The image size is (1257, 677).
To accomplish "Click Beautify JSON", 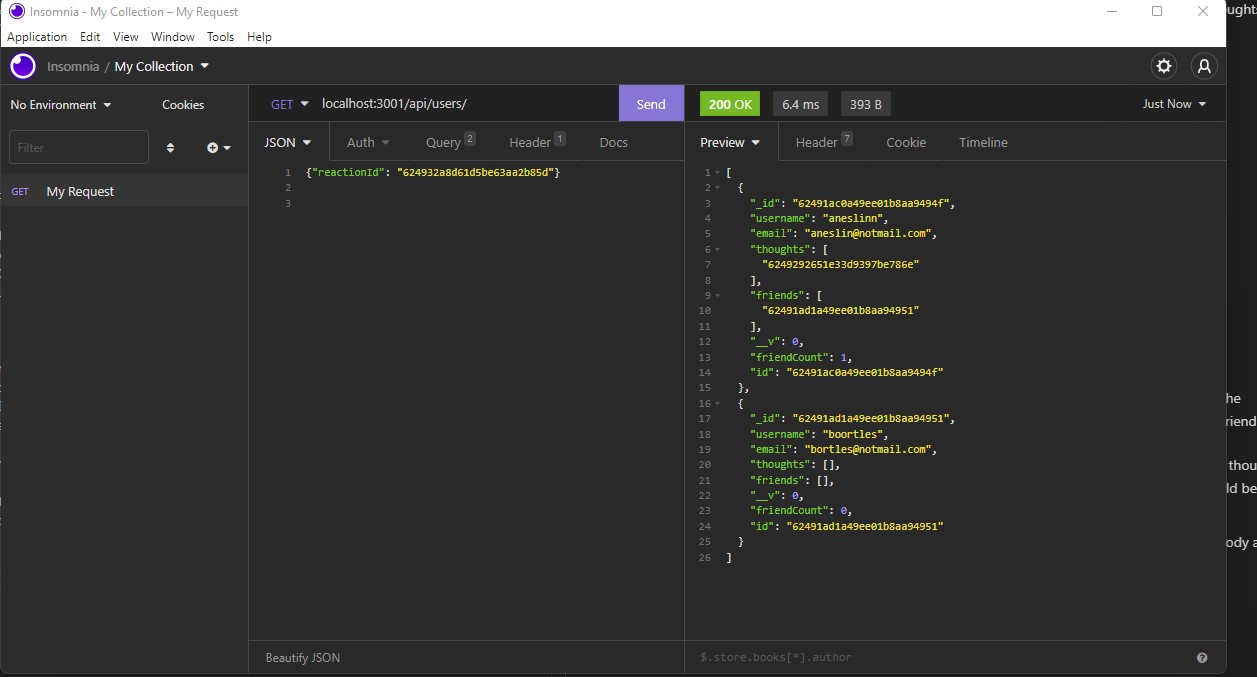I will 302,658.
